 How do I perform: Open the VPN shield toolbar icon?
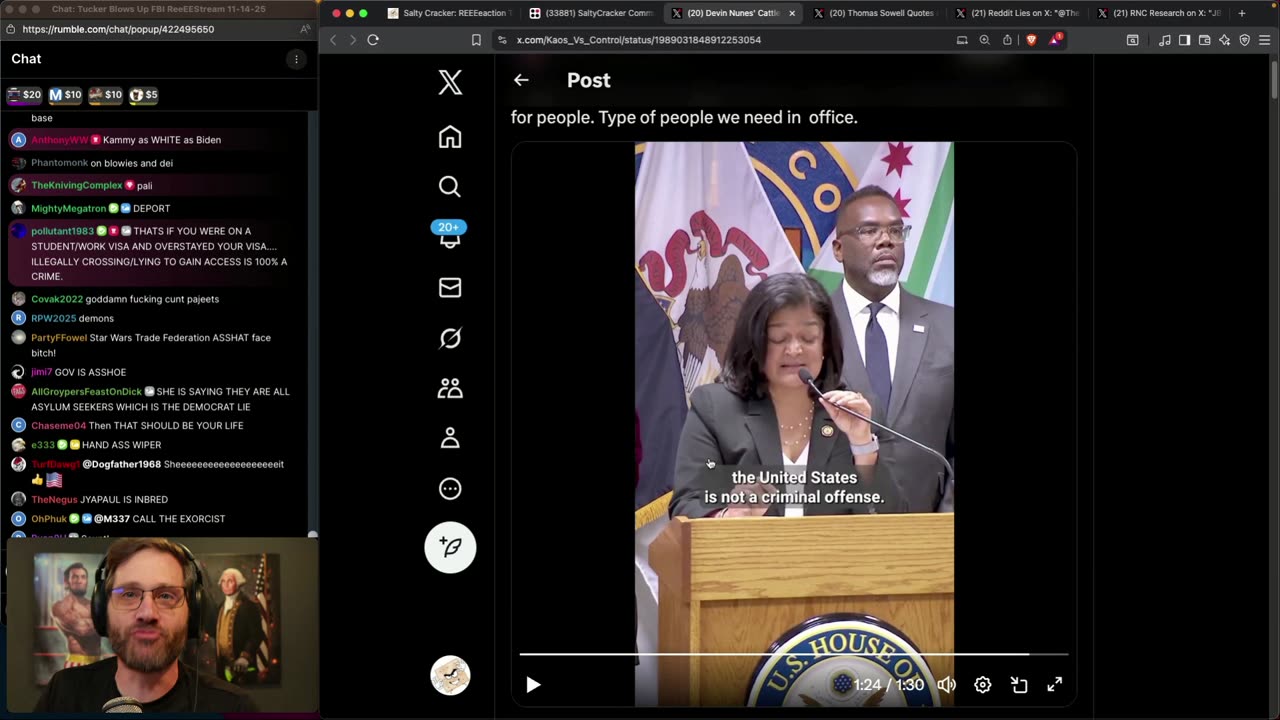coord(1245,40)
